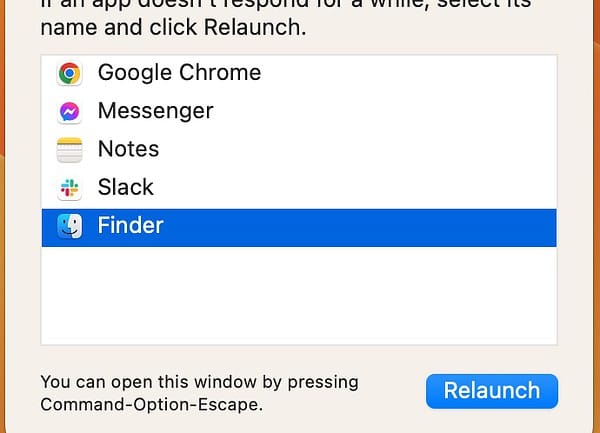Viewport: 600px width, 433px height.
Task: Click the Notes app icon
Action: point(69,150)
